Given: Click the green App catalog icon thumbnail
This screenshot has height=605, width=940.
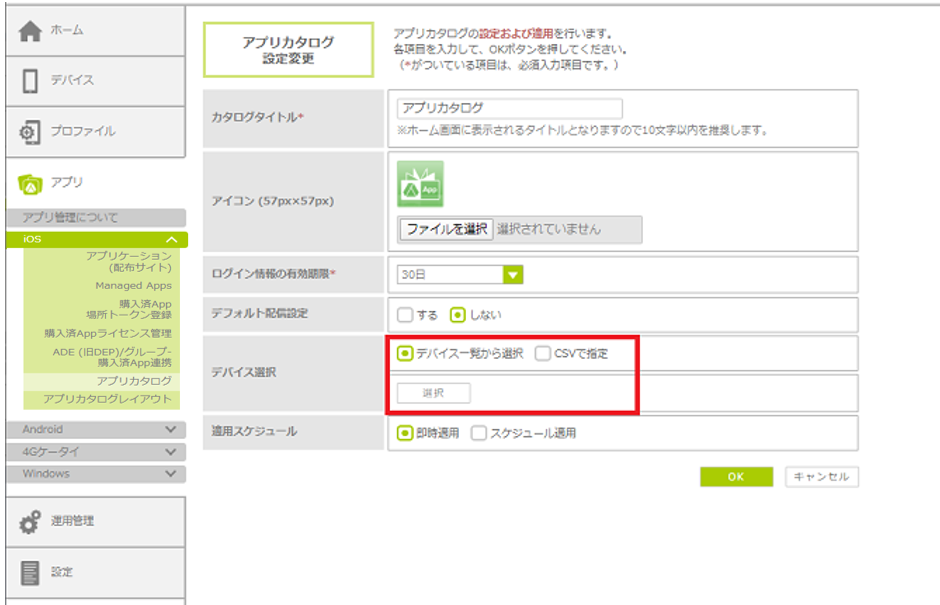Looking at the screenshot, I should point(420,184).
